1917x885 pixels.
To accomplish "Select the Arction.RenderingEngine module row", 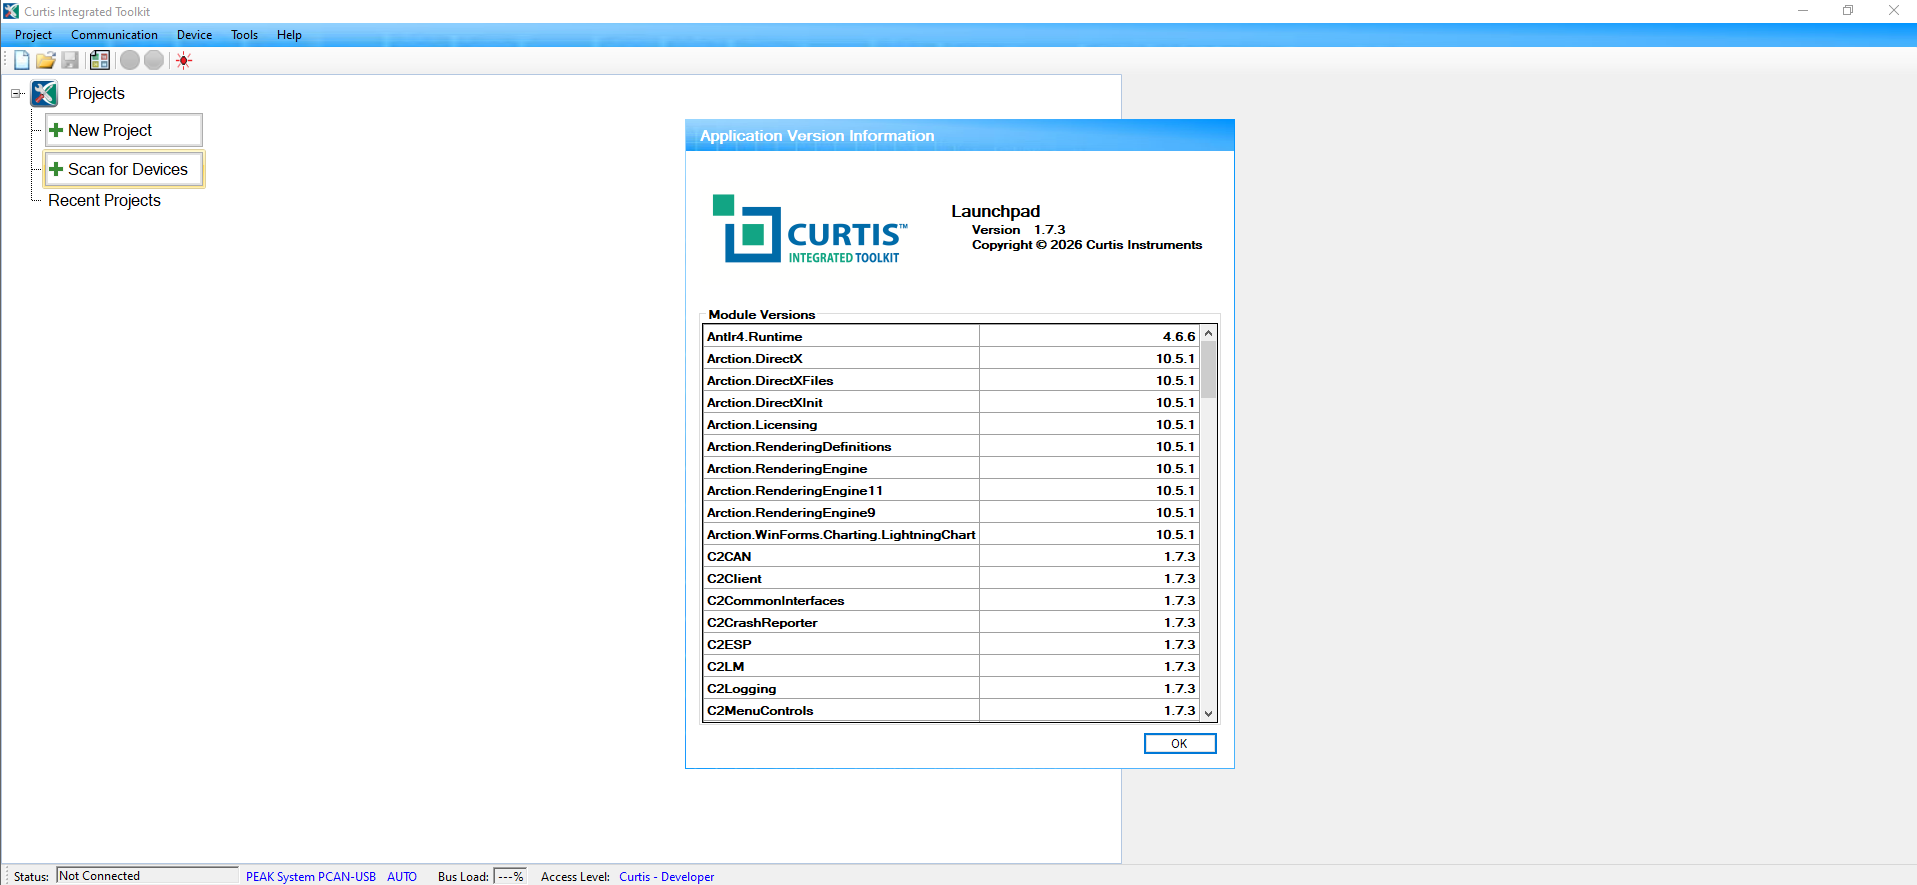I will pyautogui.click(x=951, y=469).
